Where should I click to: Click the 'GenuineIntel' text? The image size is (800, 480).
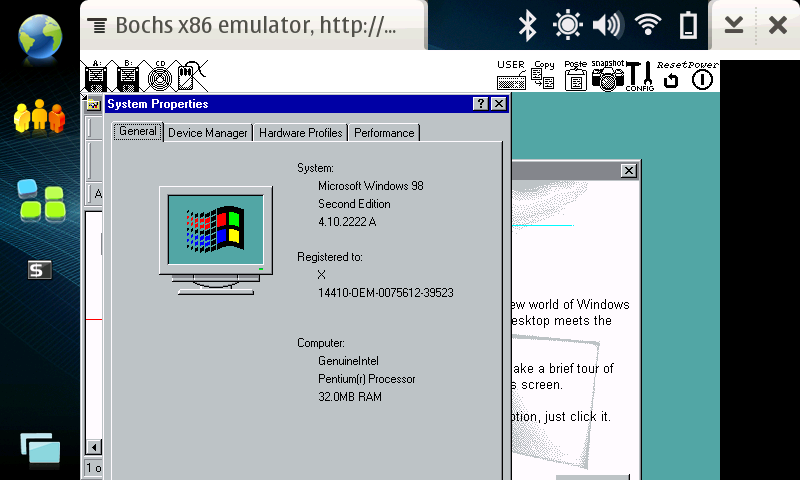coord(348,361)
